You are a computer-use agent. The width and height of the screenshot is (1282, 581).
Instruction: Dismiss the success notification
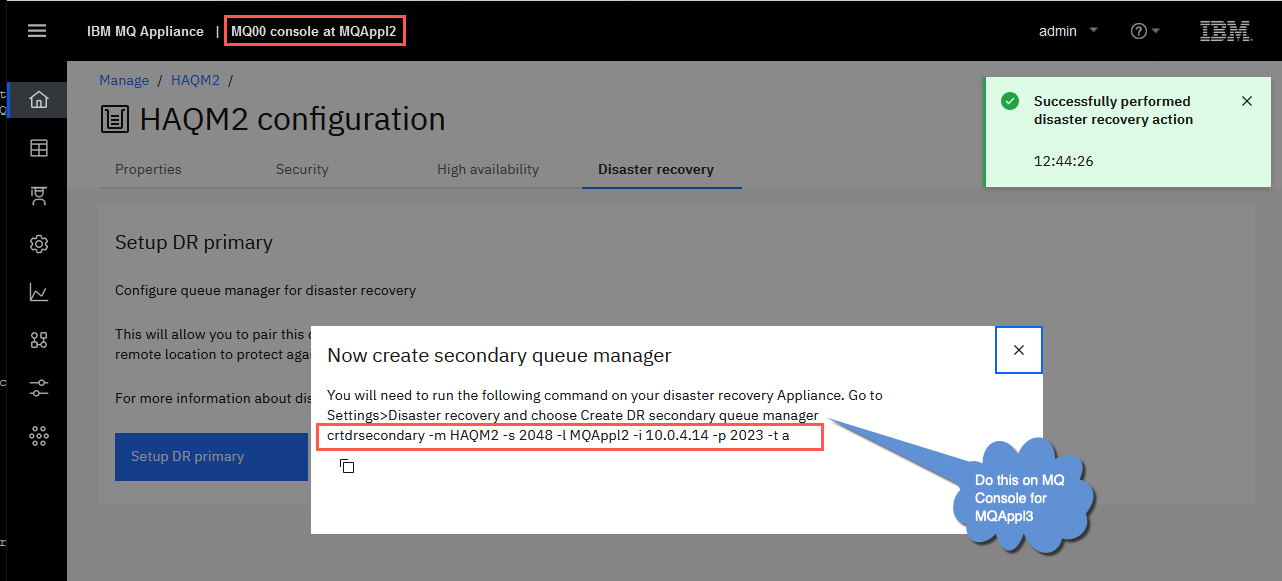point(1246,101)
